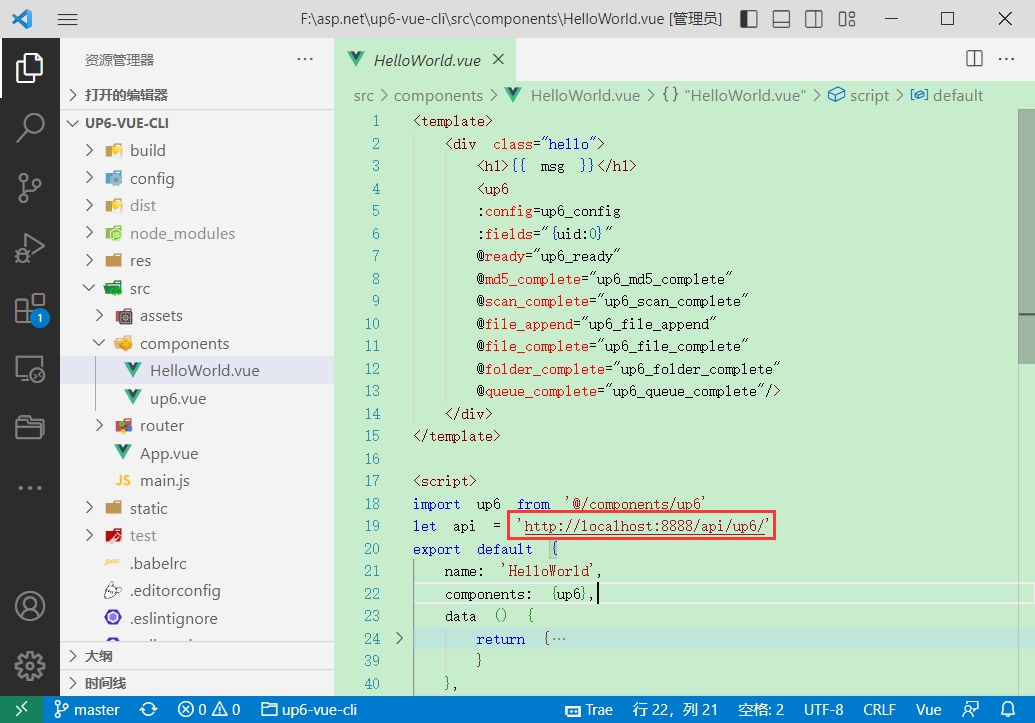Open Run and Debug view
Viewport: 1035px width, 723px height.
(30, 247)
